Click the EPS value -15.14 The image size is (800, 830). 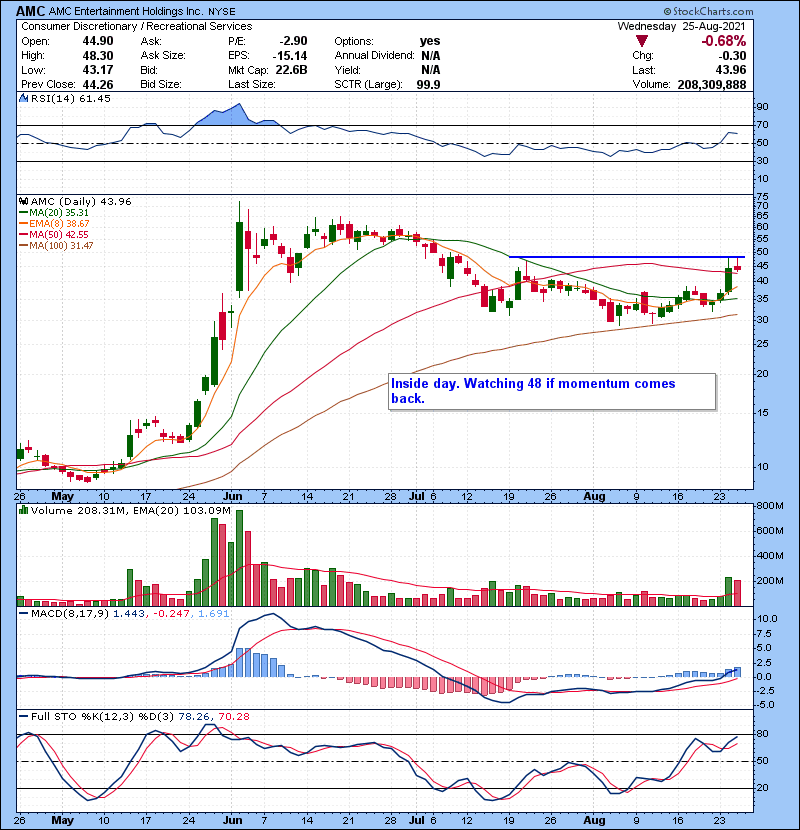(x=290, y=56)
